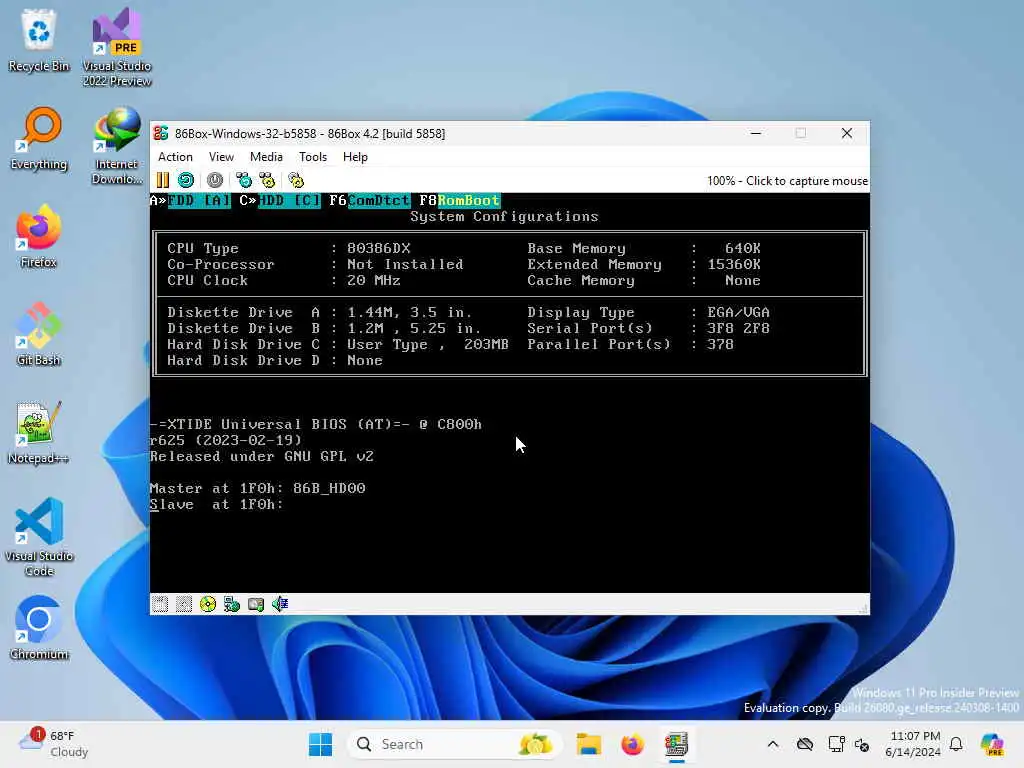
Task: Open the Media menu
Action: (x=266, y=157)
